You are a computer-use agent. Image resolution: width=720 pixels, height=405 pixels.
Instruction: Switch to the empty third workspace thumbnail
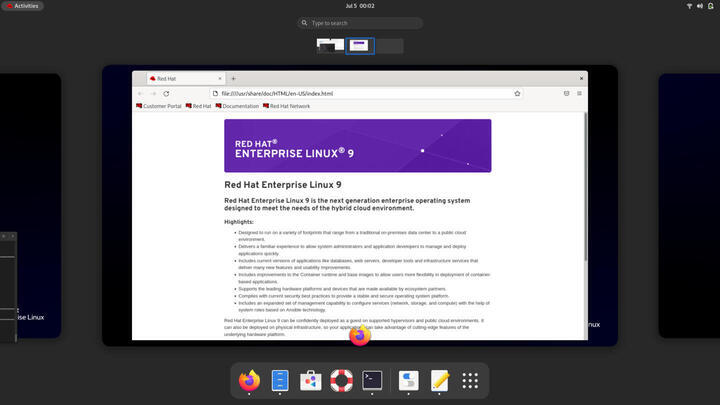click(389, 45)
